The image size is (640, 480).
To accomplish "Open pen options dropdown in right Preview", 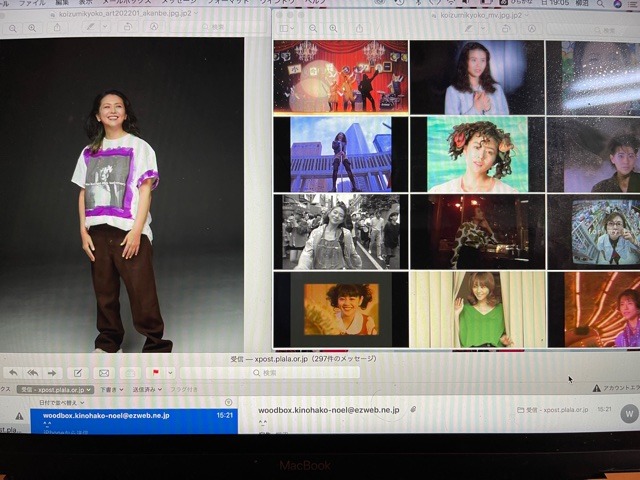I will pyautogui.click(x=484, y=29).
